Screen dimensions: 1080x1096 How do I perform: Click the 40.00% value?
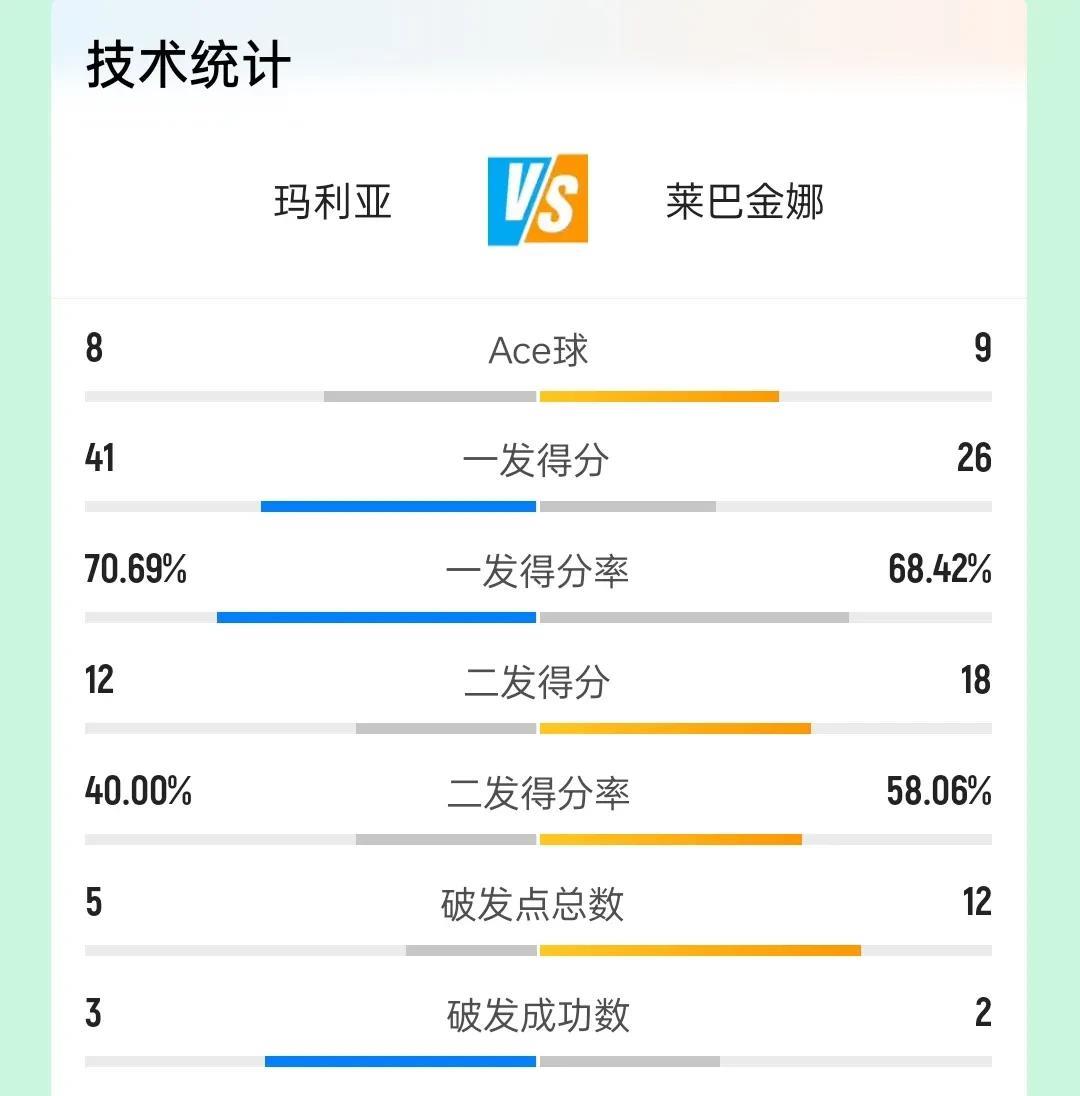click(x=138, y=791)
